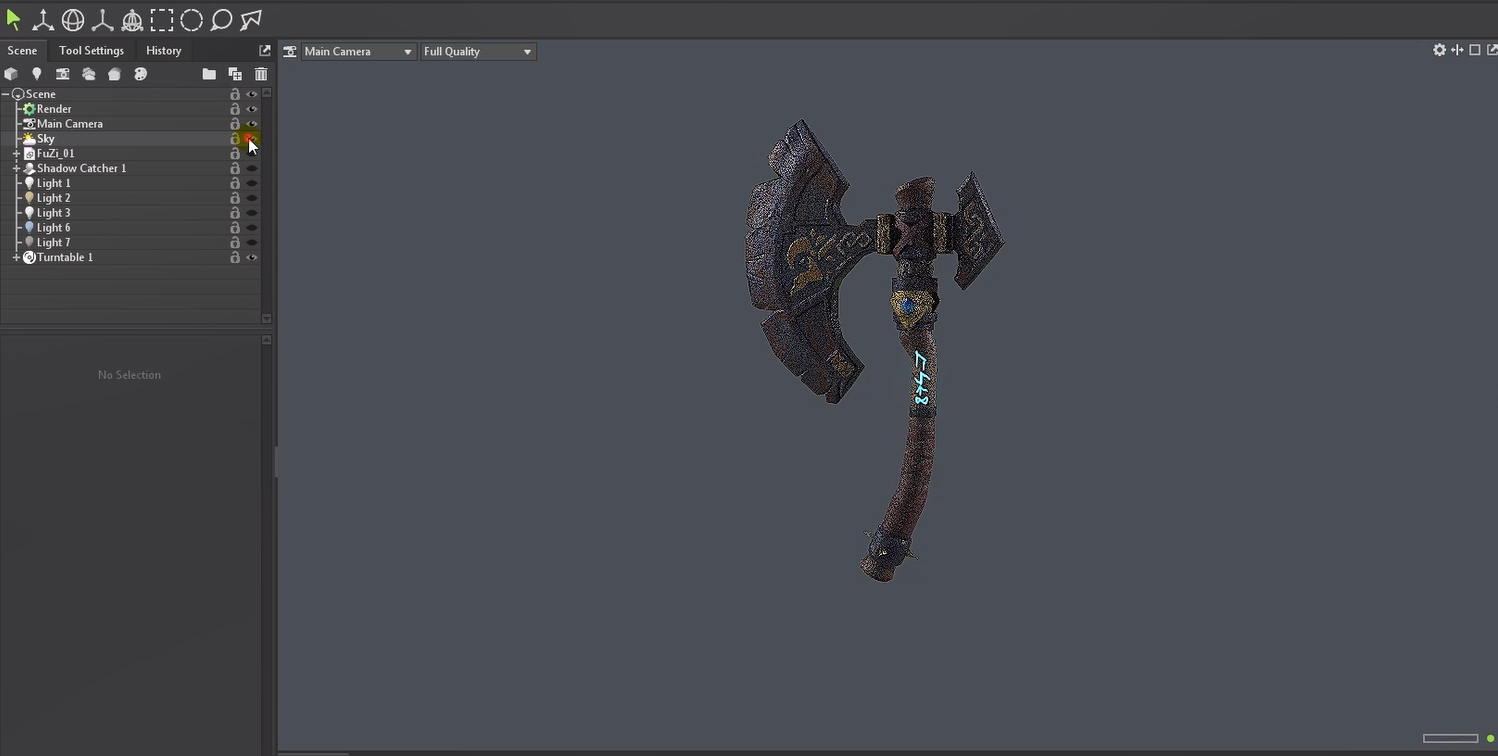Select Light 6 in the scene list

point(53,228)
